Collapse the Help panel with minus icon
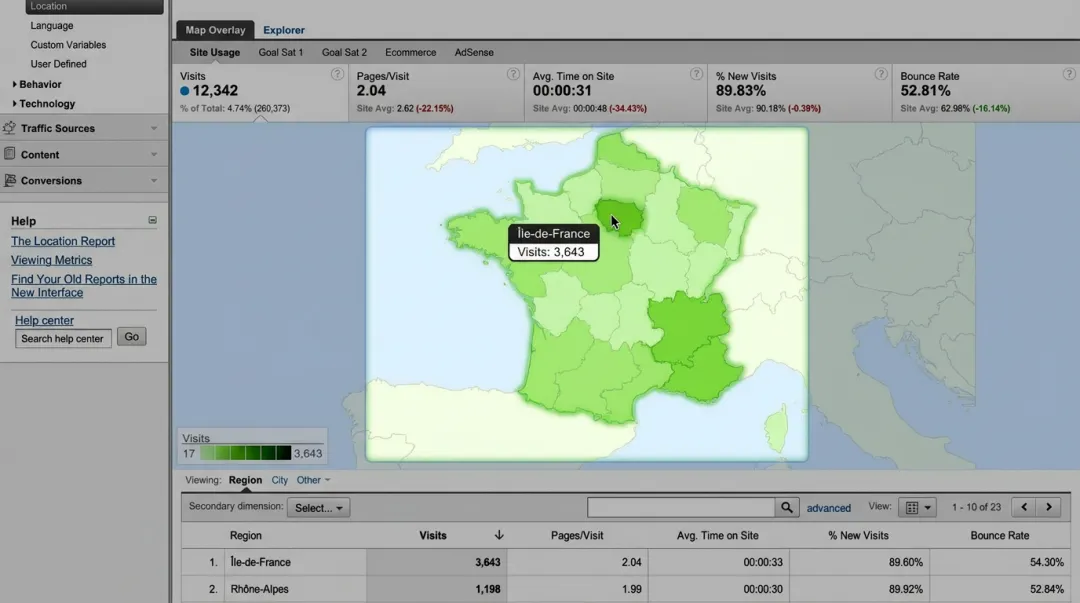 [152, 221]
